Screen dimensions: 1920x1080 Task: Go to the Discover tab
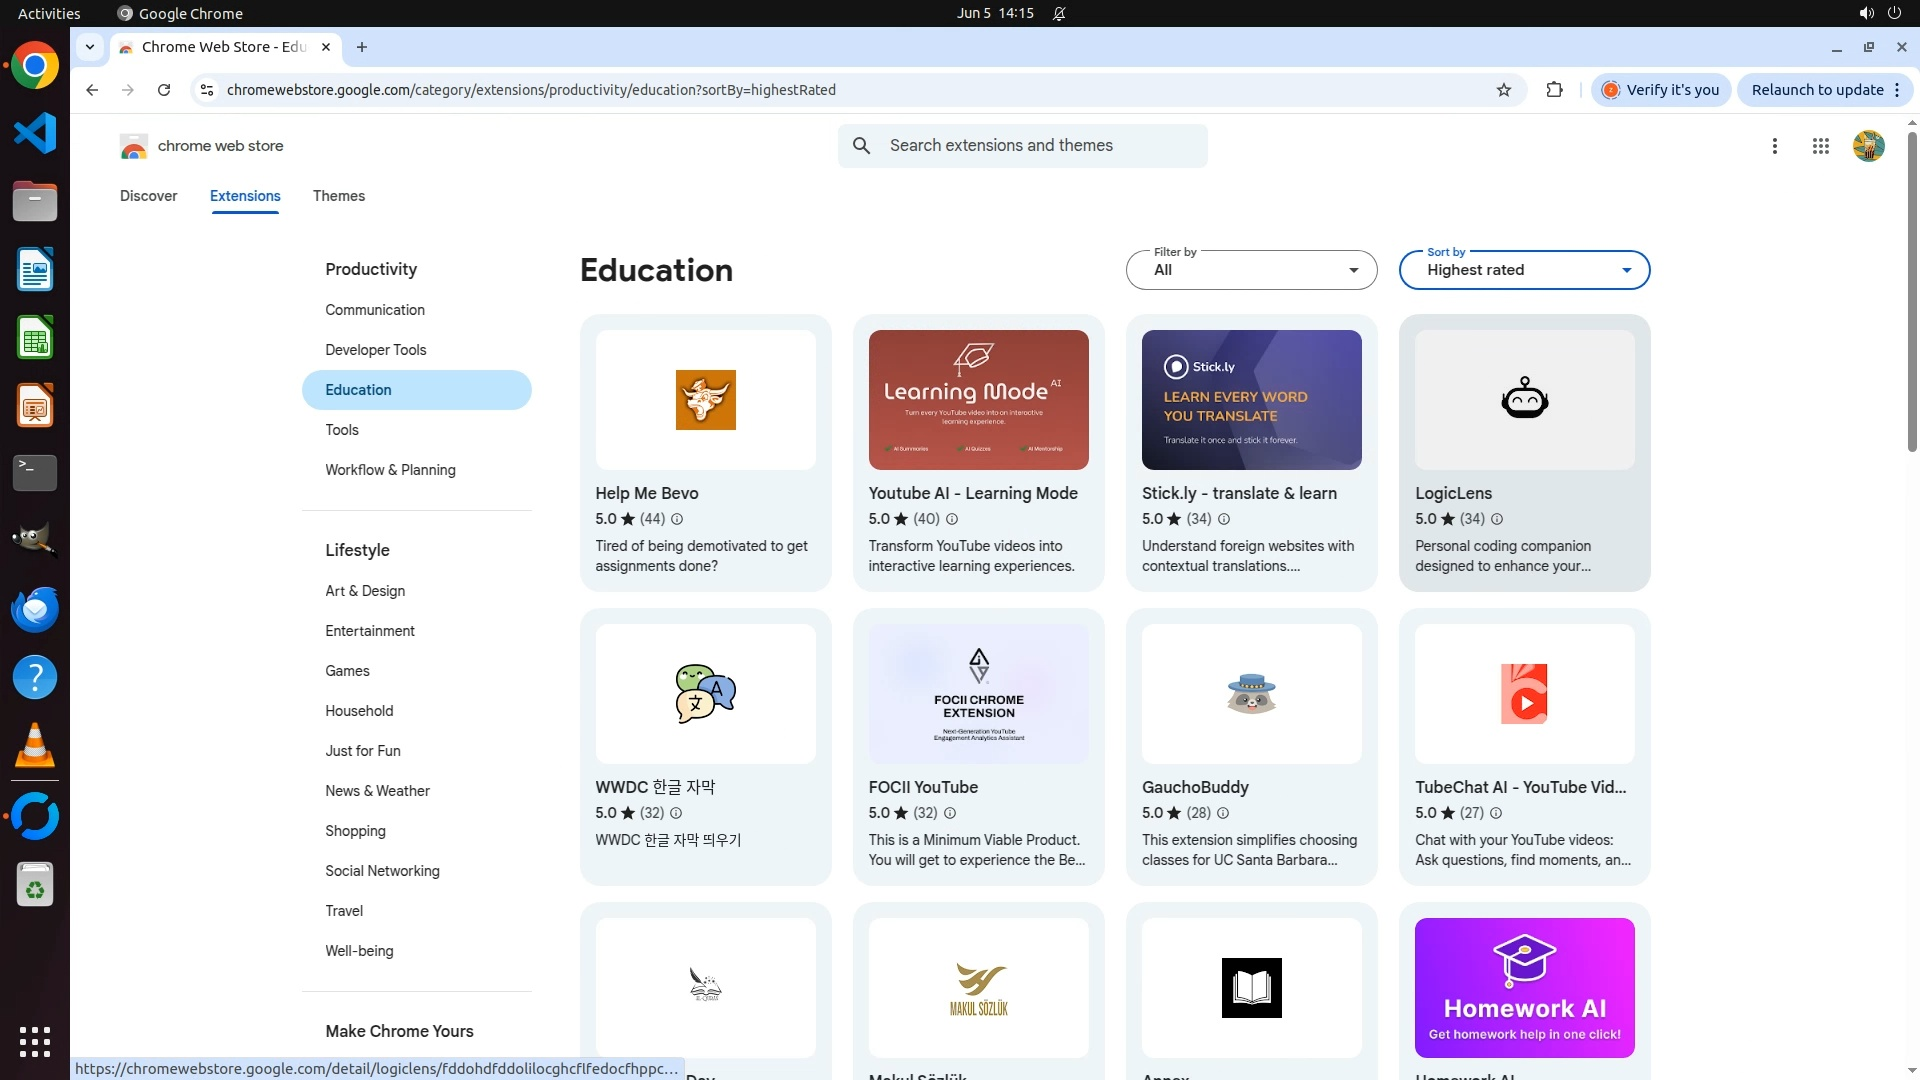[148, 196]
